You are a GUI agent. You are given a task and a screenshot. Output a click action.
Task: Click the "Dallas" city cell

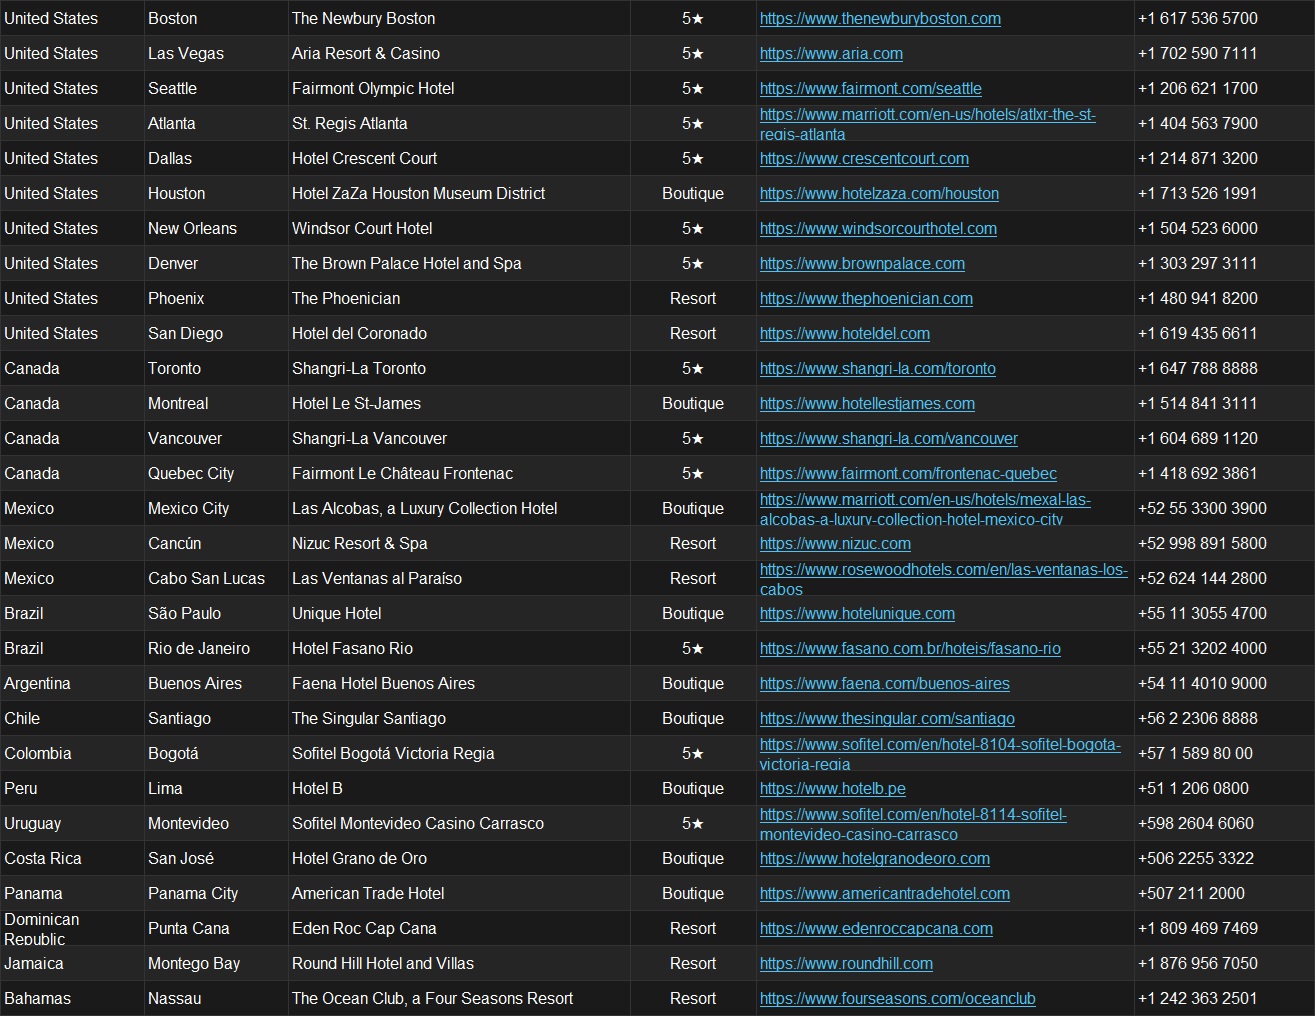click(x=216, y=158)
